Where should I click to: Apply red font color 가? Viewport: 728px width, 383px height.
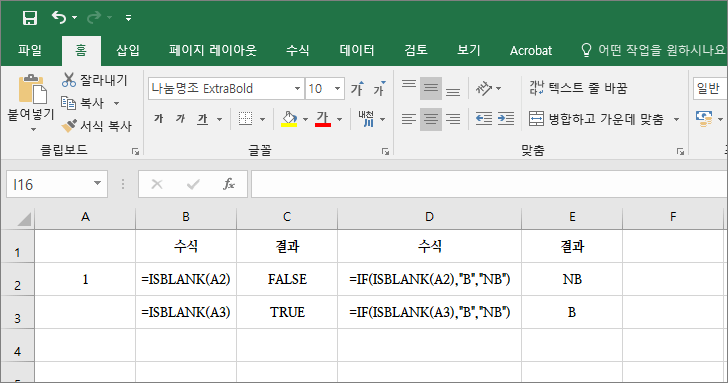coord(323,119)
